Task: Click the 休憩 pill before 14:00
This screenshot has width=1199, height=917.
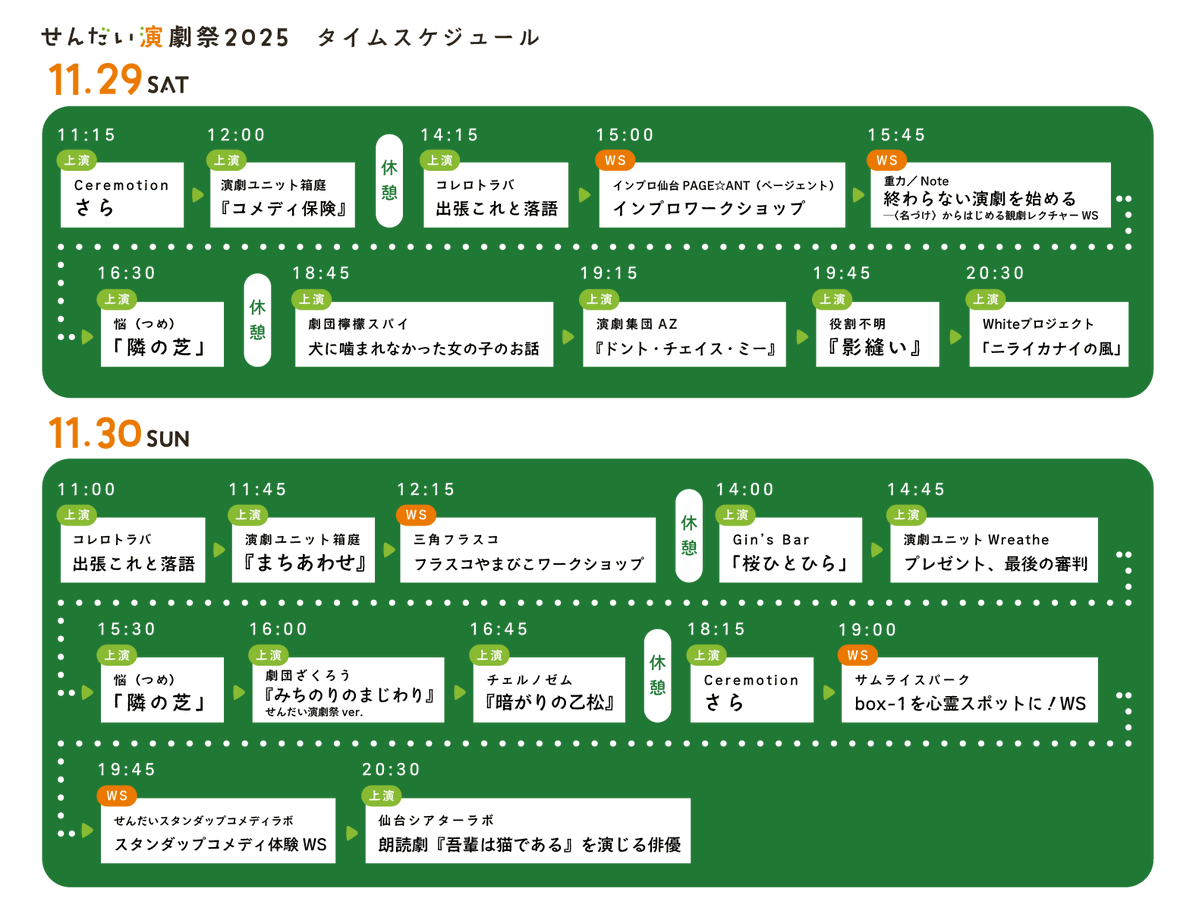Action: click(689, 535)
